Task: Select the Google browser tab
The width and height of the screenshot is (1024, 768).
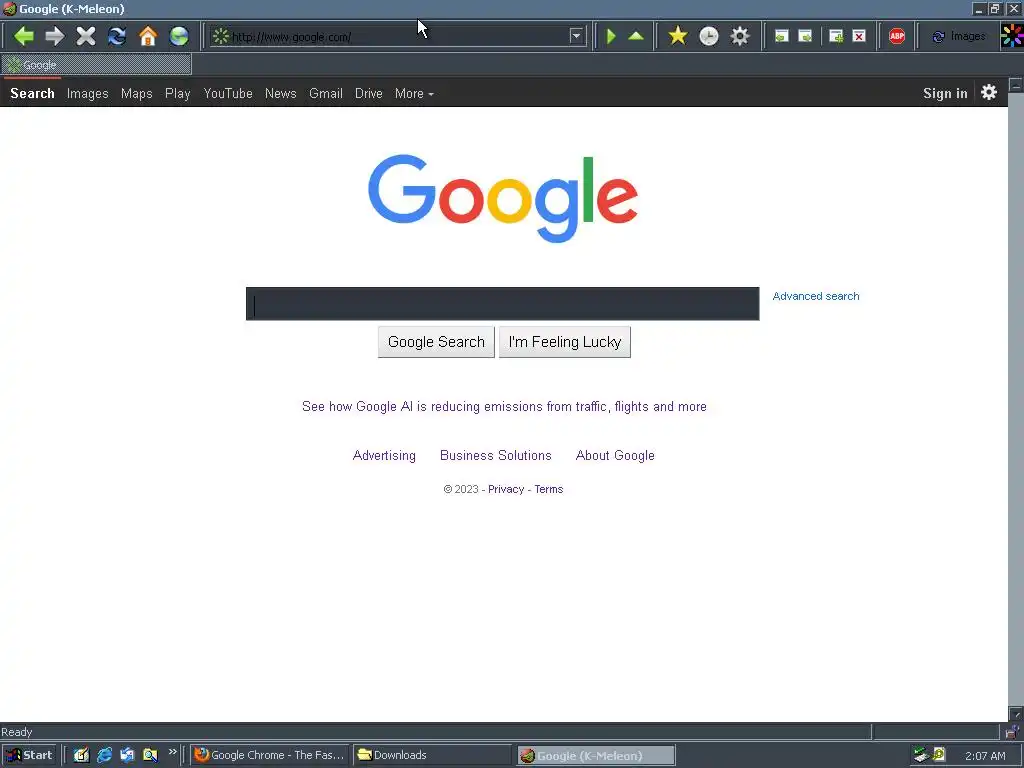Action: [97, 65]
